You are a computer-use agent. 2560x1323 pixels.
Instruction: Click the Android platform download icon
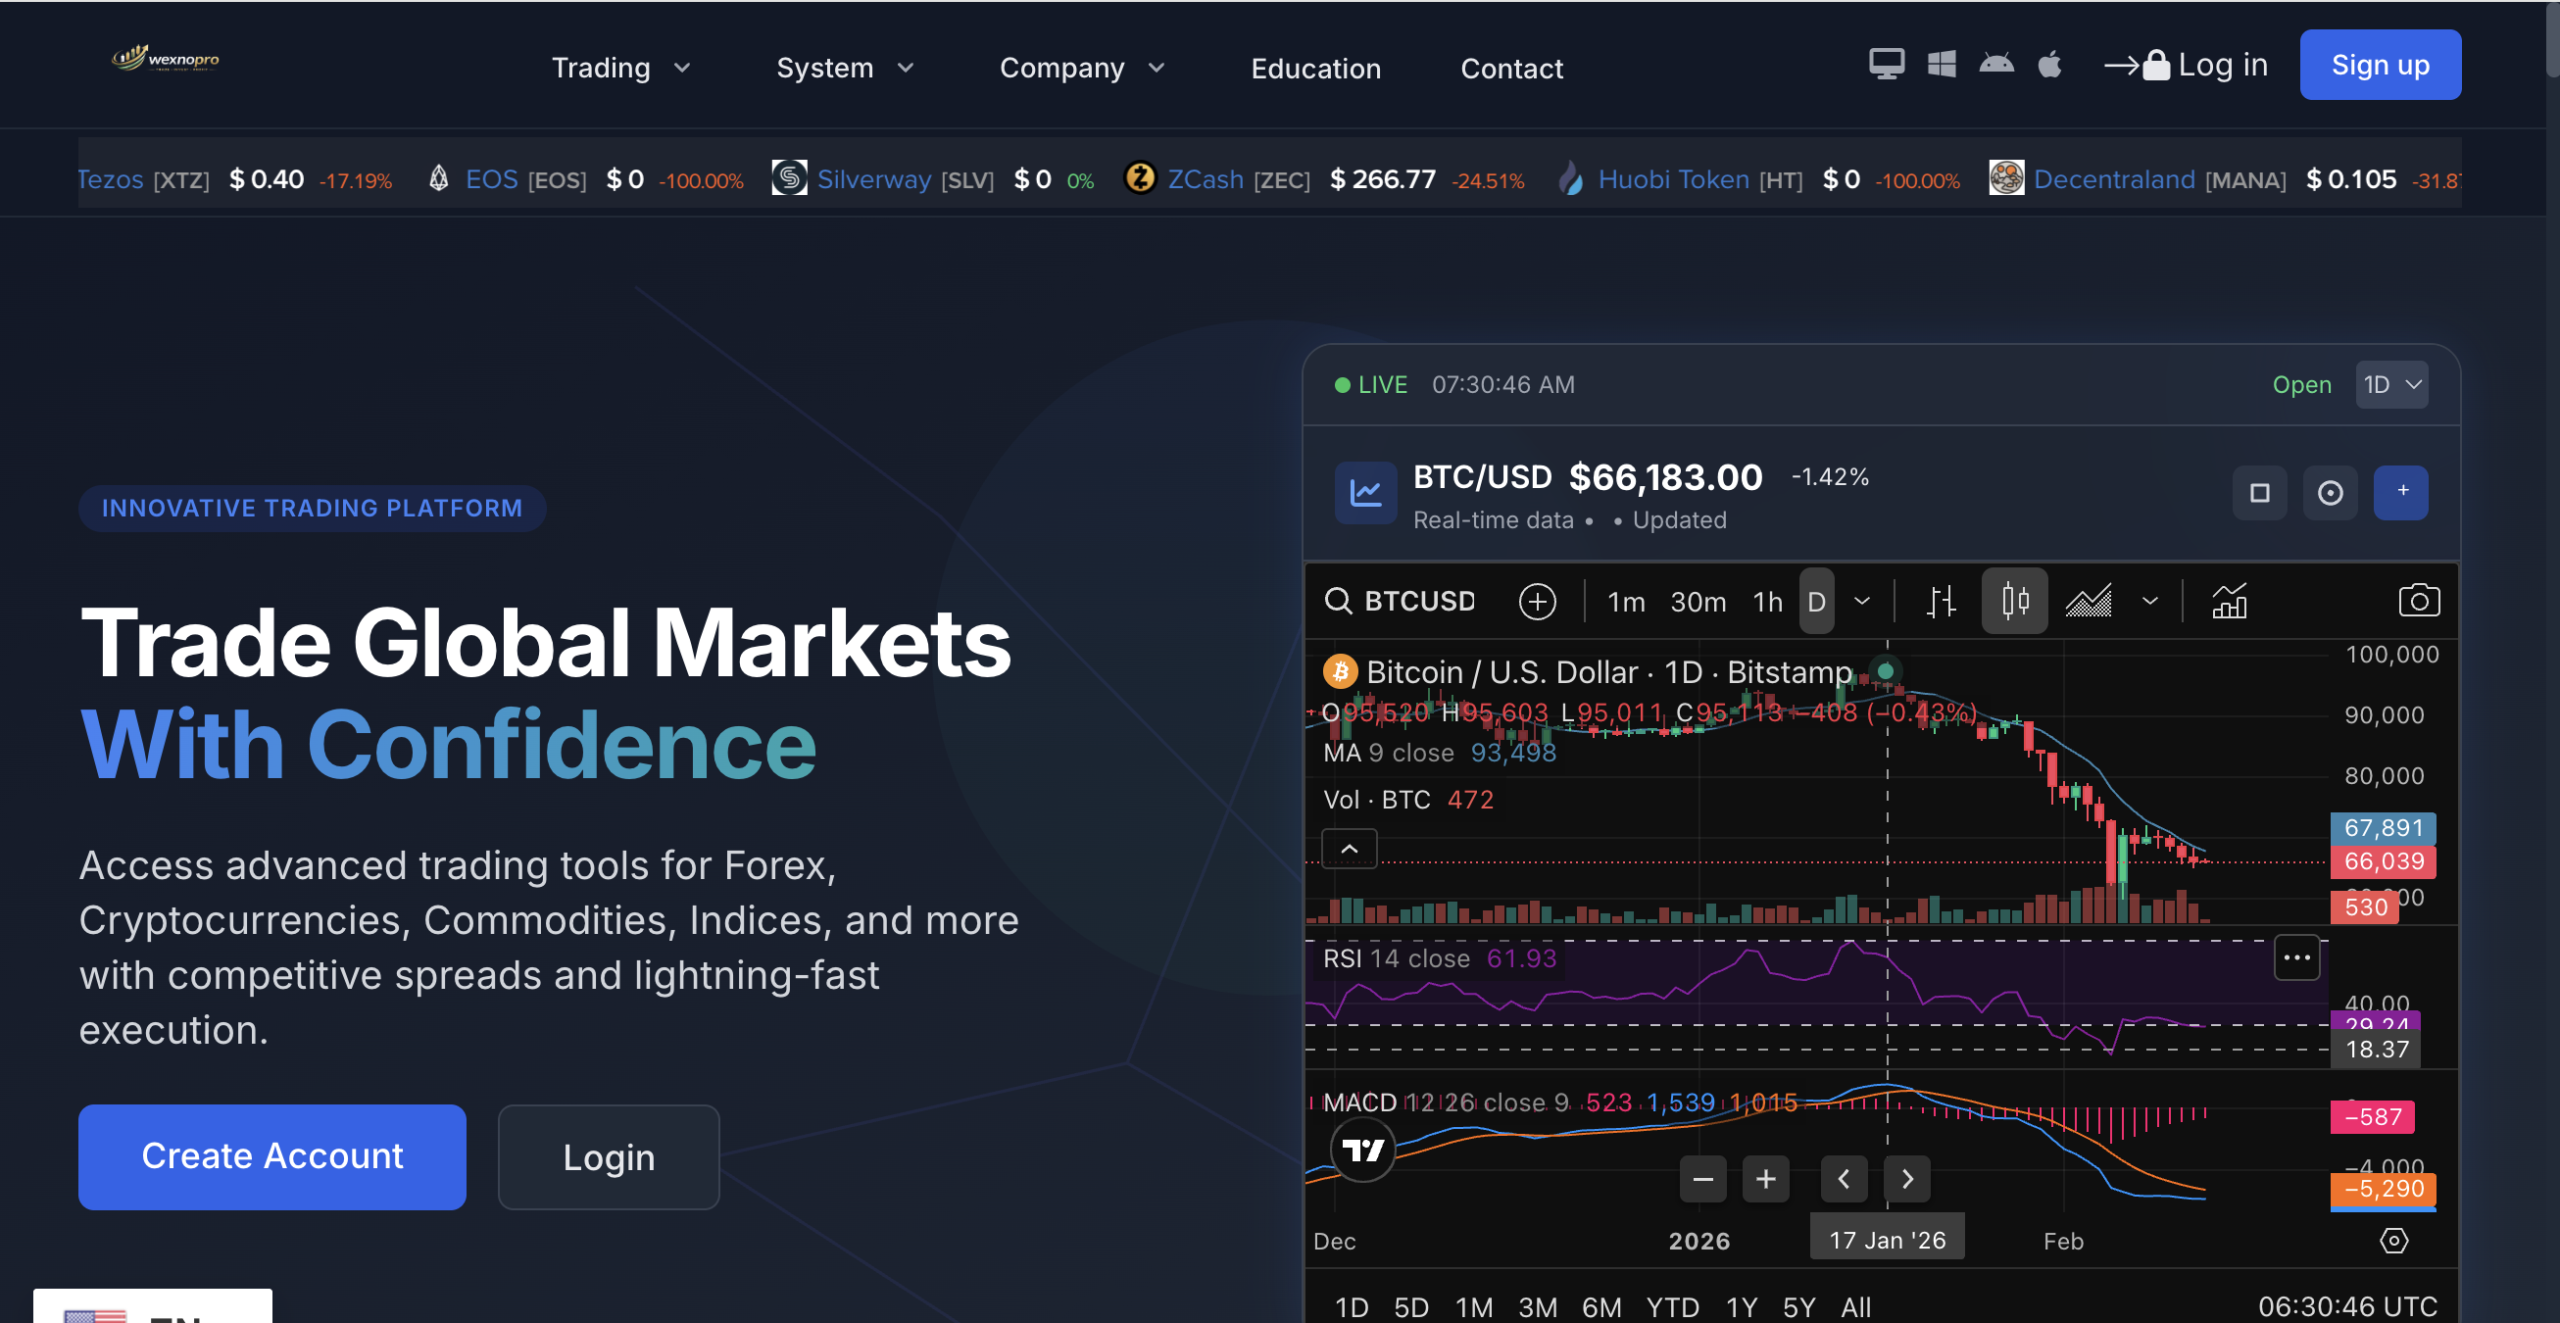click(1996, 65)
